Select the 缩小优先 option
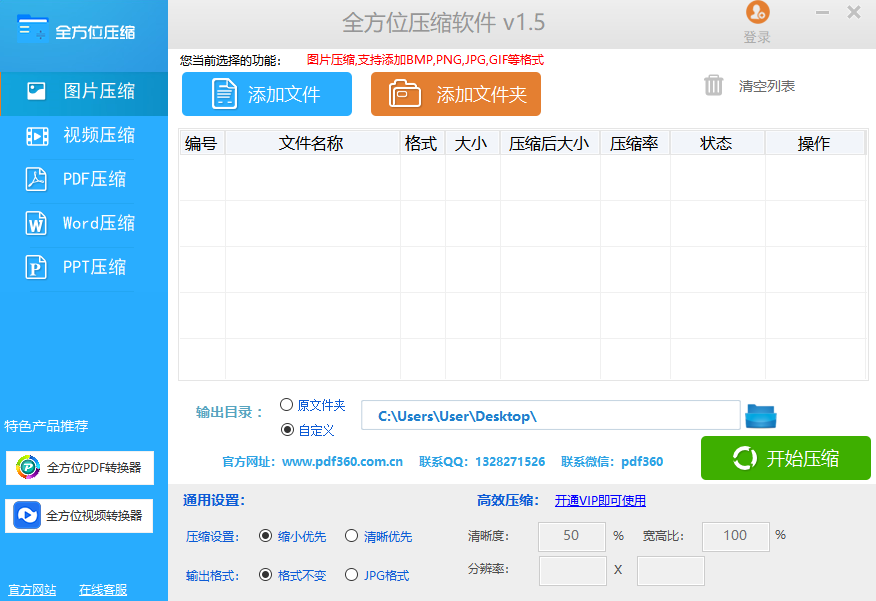Image resolution: width=876 pixels, height=601 pixels. [265, 536]
